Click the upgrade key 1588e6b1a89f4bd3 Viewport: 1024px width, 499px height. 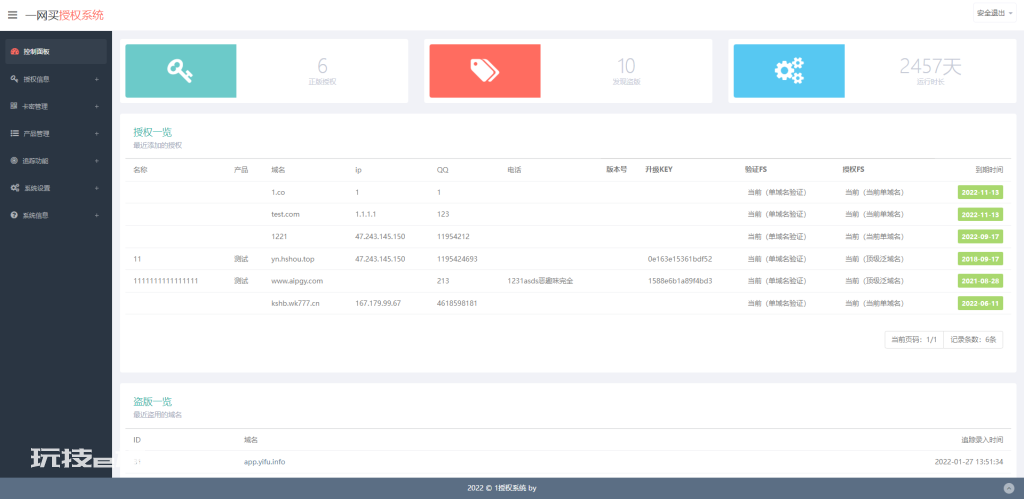[x=680, y=281]
